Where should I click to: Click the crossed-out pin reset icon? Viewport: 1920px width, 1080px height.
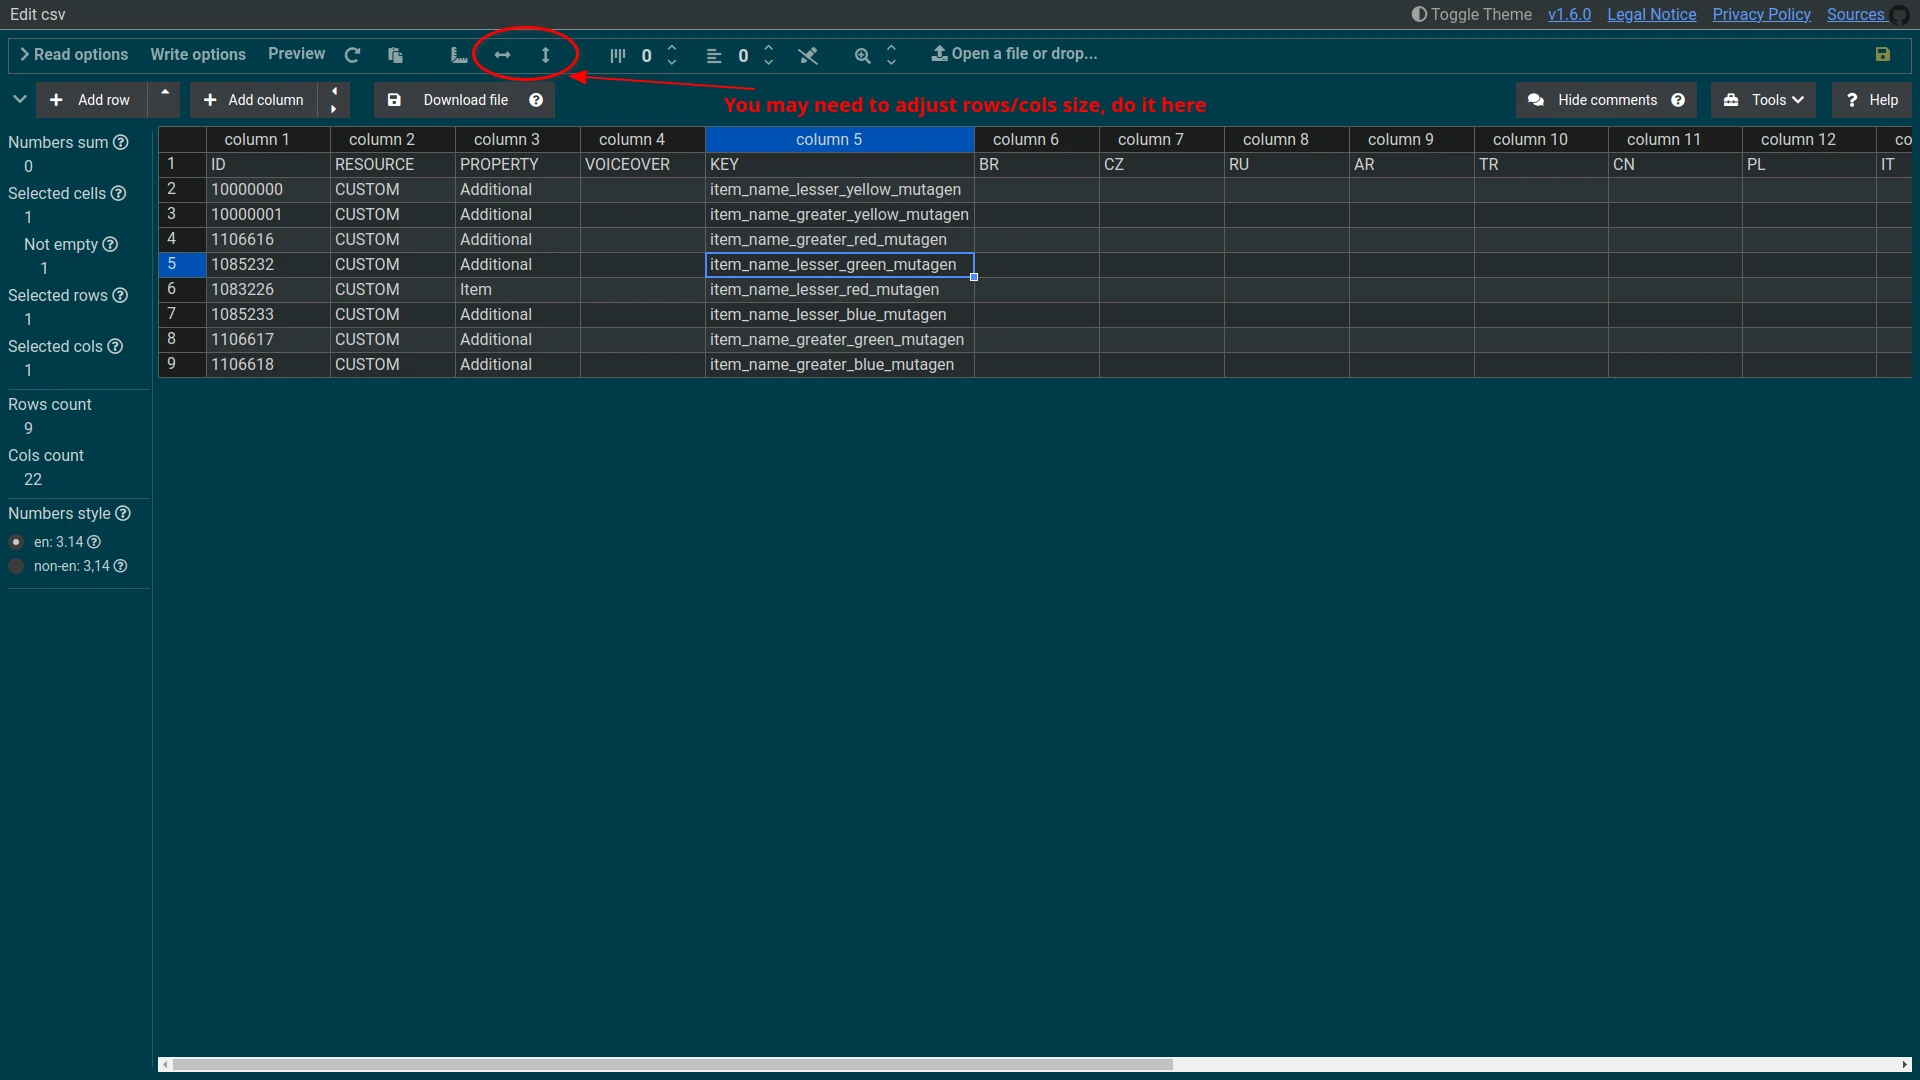808,56
